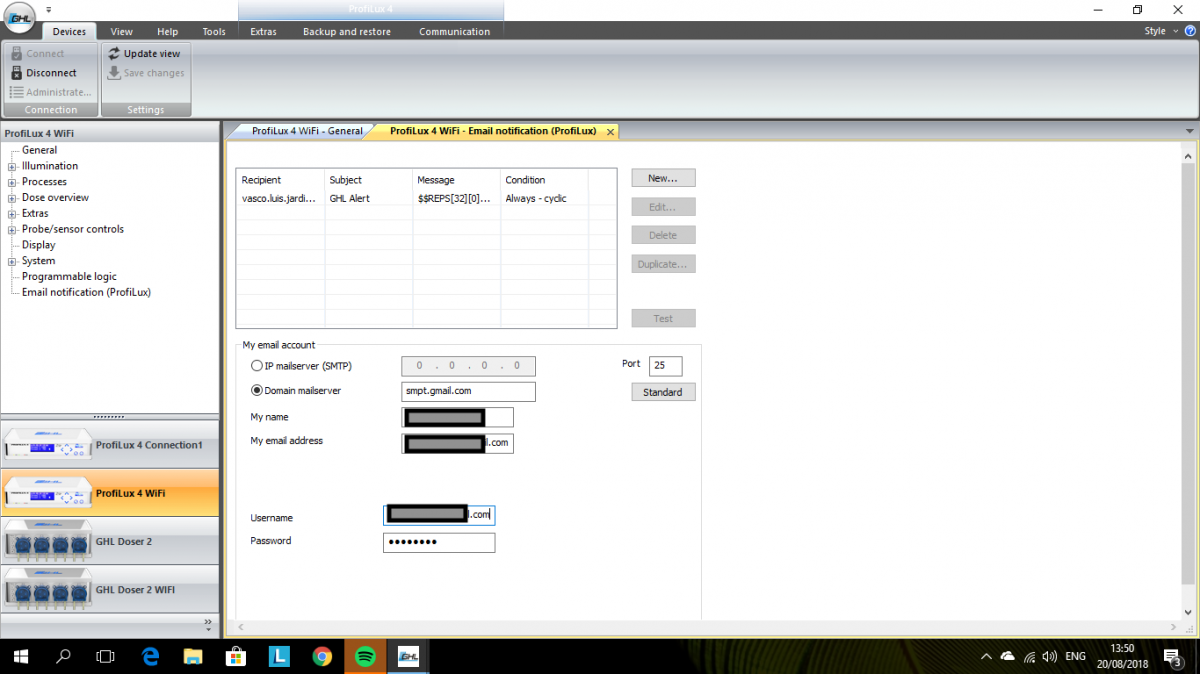1200x674 pixels.
Task: Click the OneDrive cloud tray icon
Action: [1007, 656]
